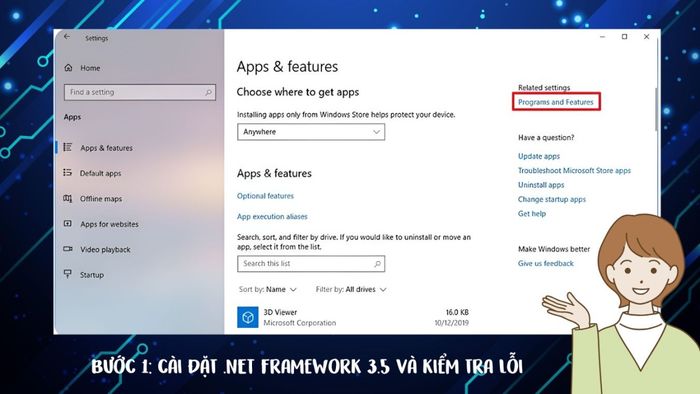This screenshot has width=700, height=394.
Task: Select Apps & features in sidebar
Action: pyautogui.click(x=106, y=148)
